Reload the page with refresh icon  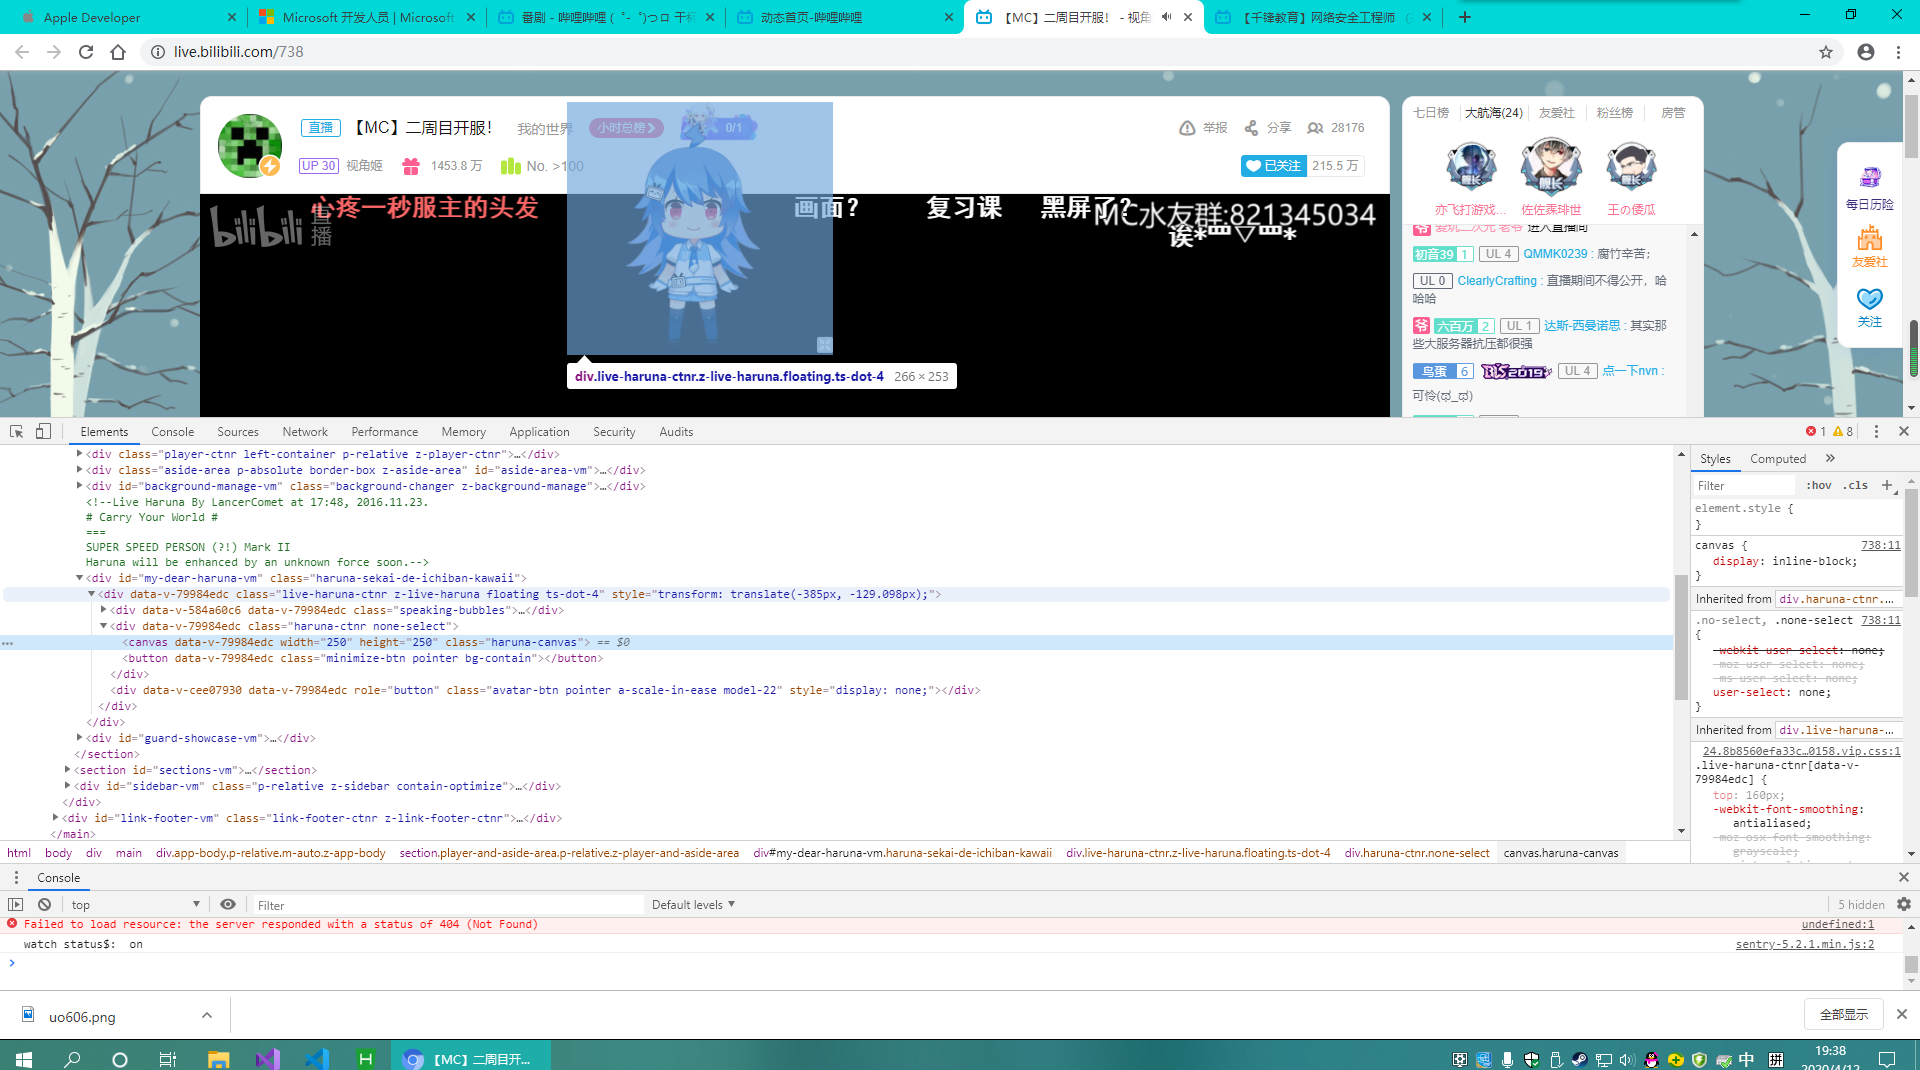coord(86,52)
